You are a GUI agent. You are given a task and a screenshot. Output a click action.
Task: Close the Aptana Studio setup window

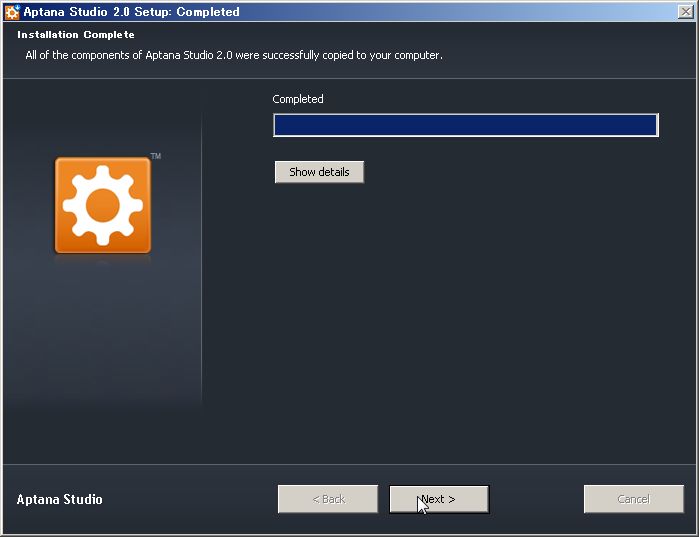pyautogui.click(x=685, y=12)
